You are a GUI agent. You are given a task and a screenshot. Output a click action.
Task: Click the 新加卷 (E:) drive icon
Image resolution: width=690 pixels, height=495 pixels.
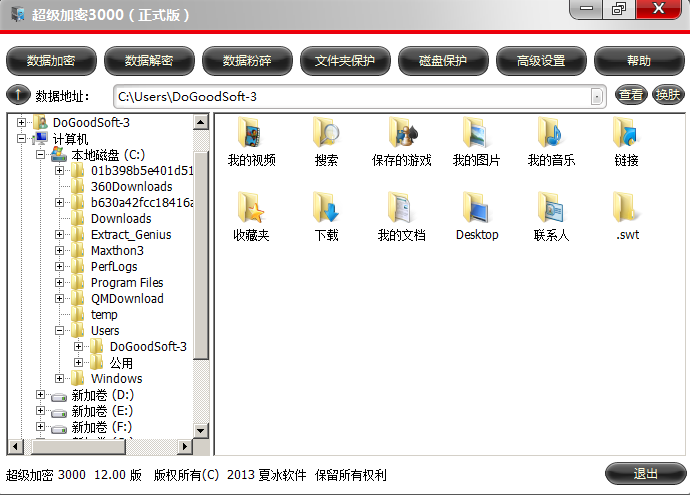59,413
